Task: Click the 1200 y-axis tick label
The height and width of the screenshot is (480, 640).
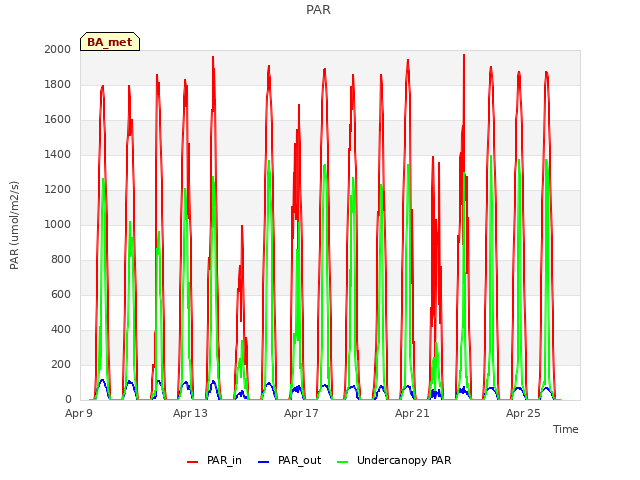Action: pos(58,189)
